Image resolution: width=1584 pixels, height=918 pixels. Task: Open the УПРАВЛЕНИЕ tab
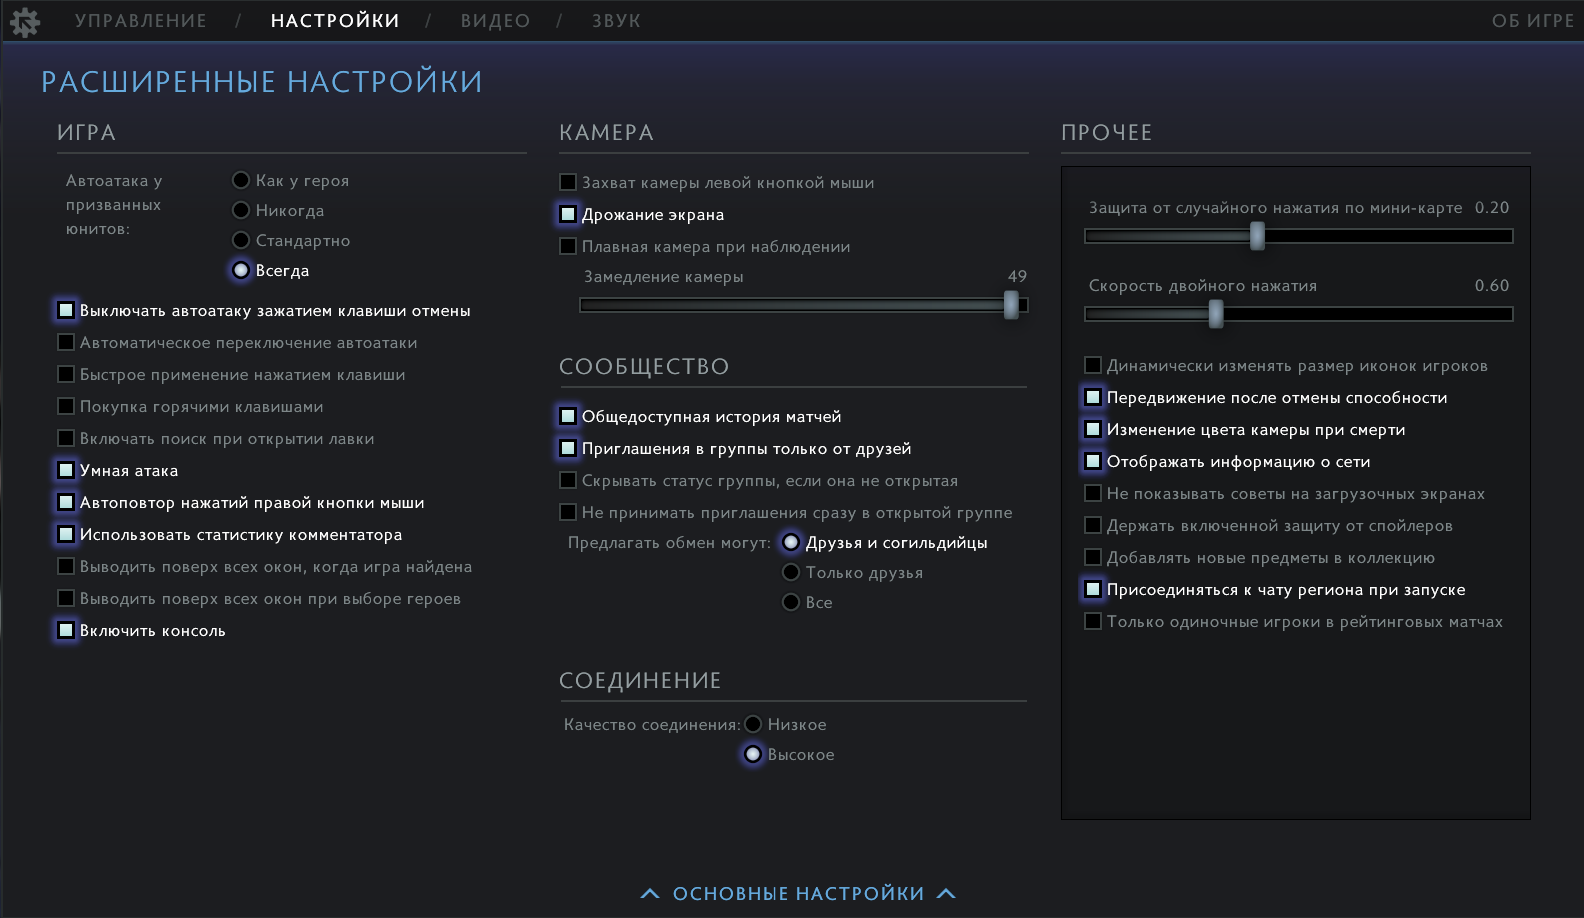141,21
